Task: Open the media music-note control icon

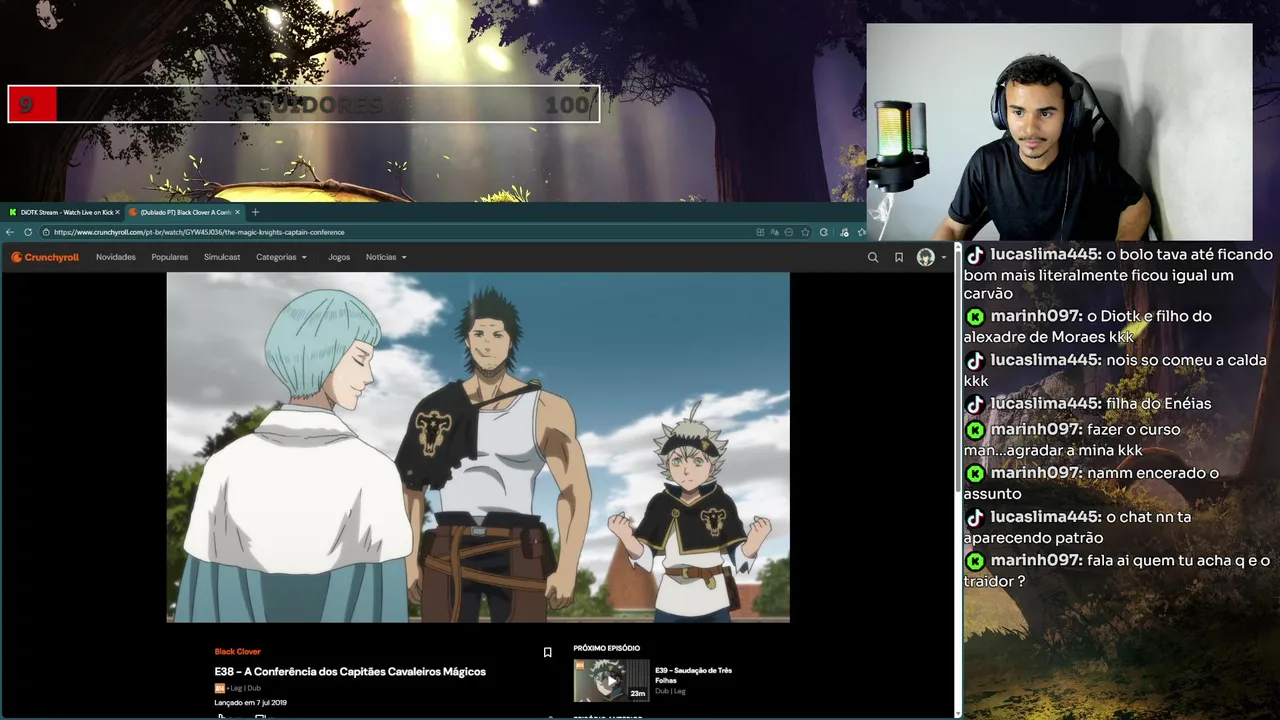Action: click(x=844, y=232)
